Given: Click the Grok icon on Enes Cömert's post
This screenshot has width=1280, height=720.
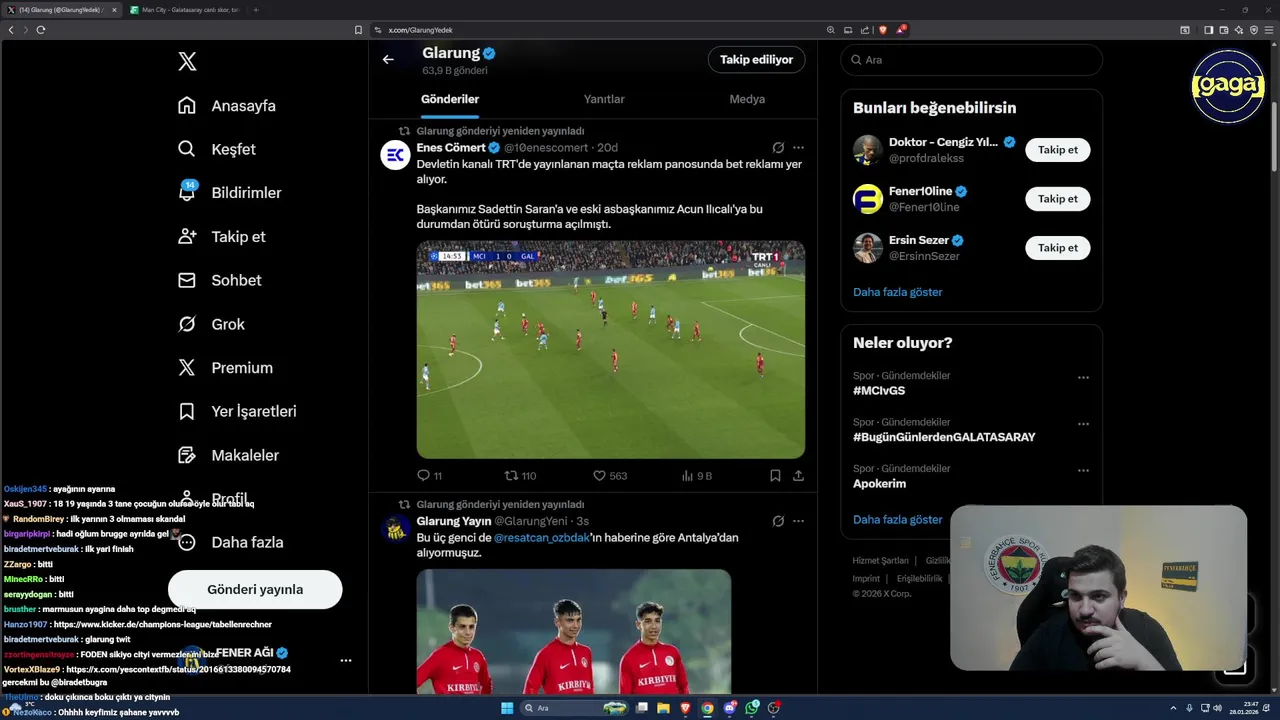Looking at the screenshot, I should [x=778, y=148].
